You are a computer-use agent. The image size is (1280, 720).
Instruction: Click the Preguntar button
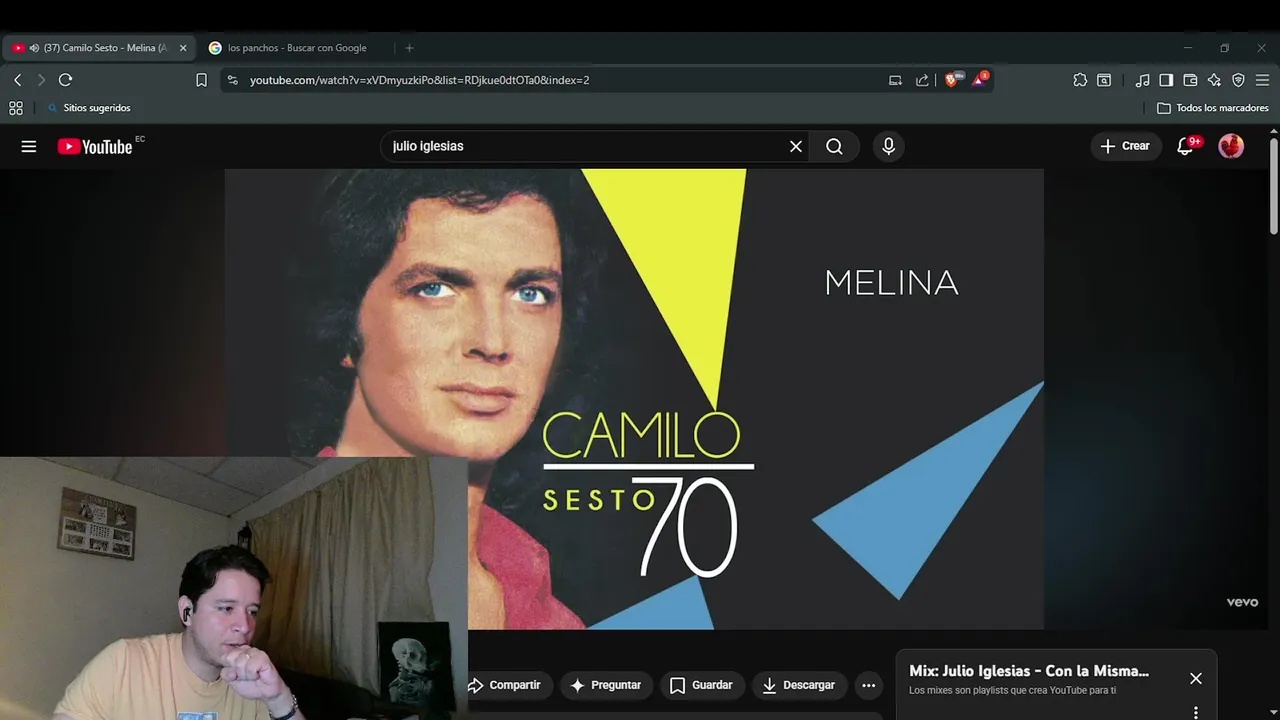pos(606,685)
